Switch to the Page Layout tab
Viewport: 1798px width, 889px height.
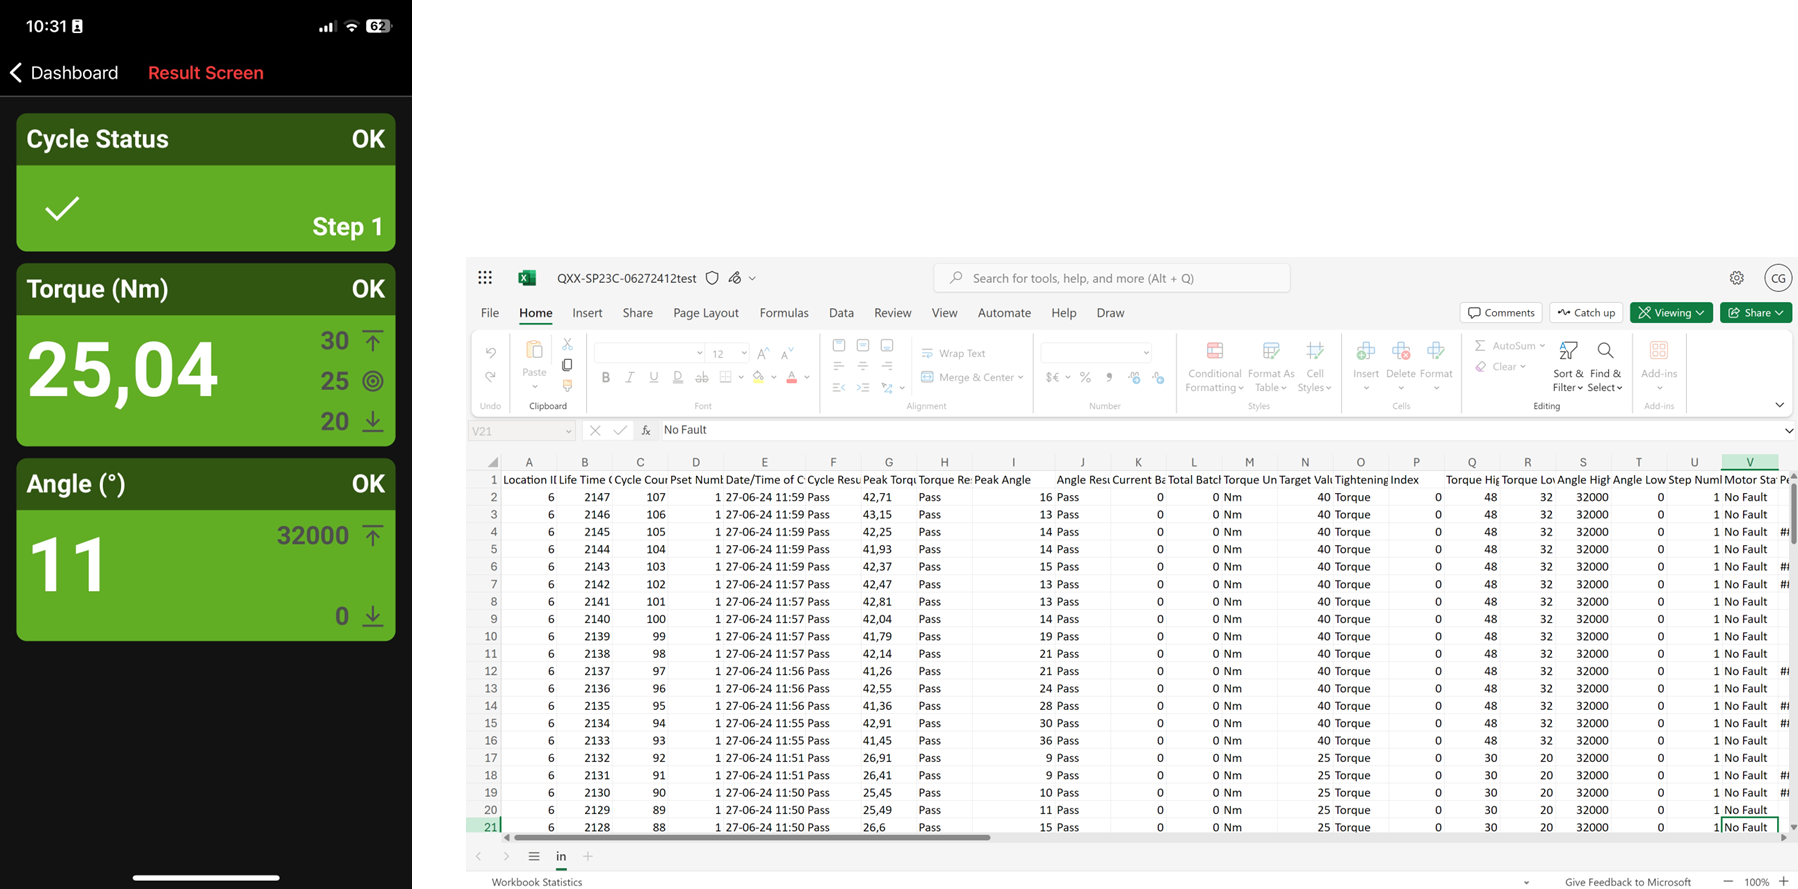[x=705, y=313]
